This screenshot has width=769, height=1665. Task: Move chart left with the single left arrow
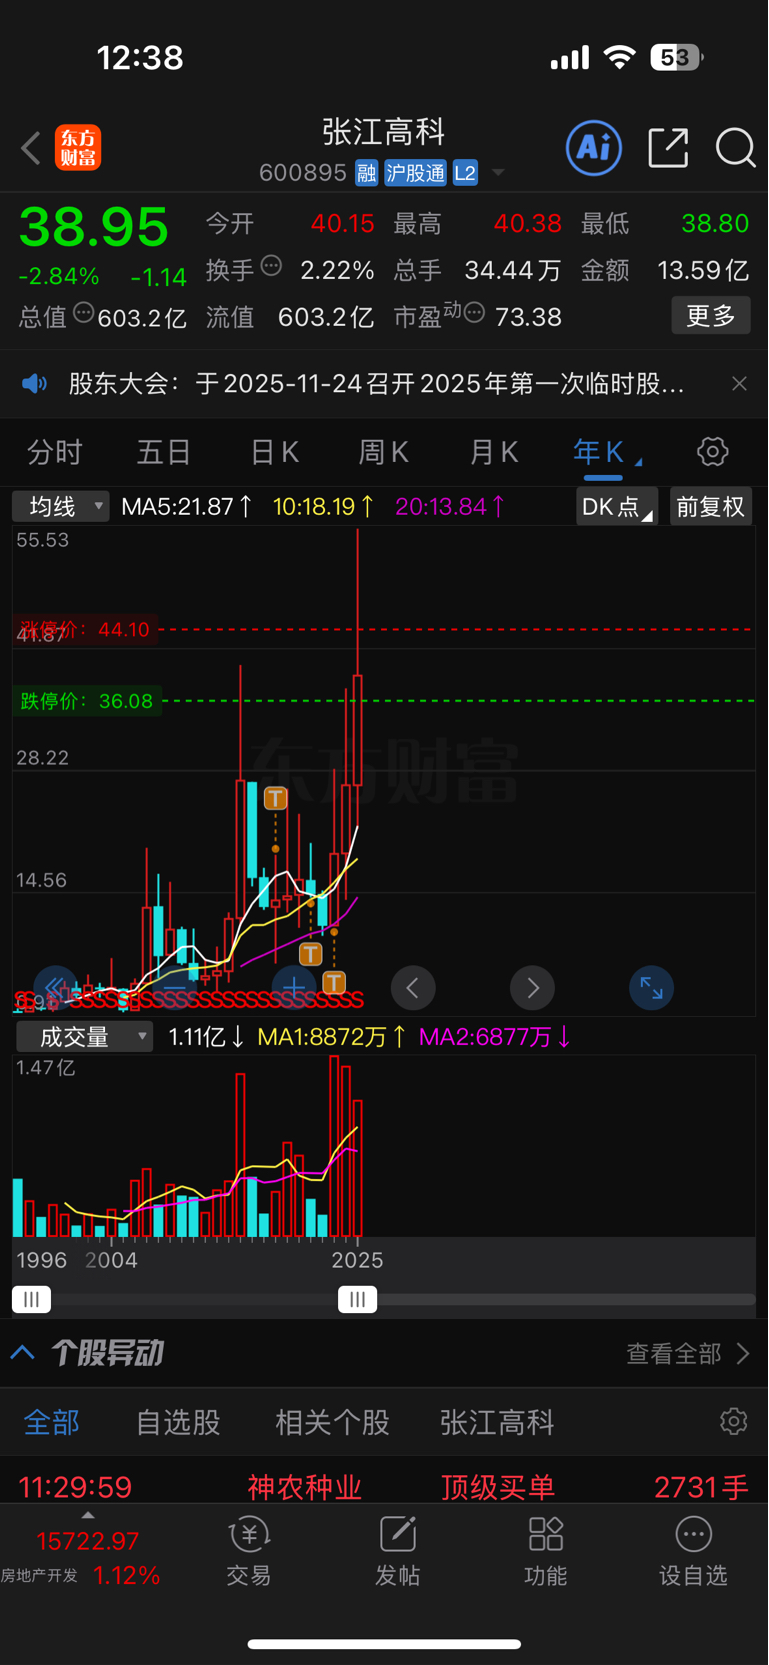point(413,989)
